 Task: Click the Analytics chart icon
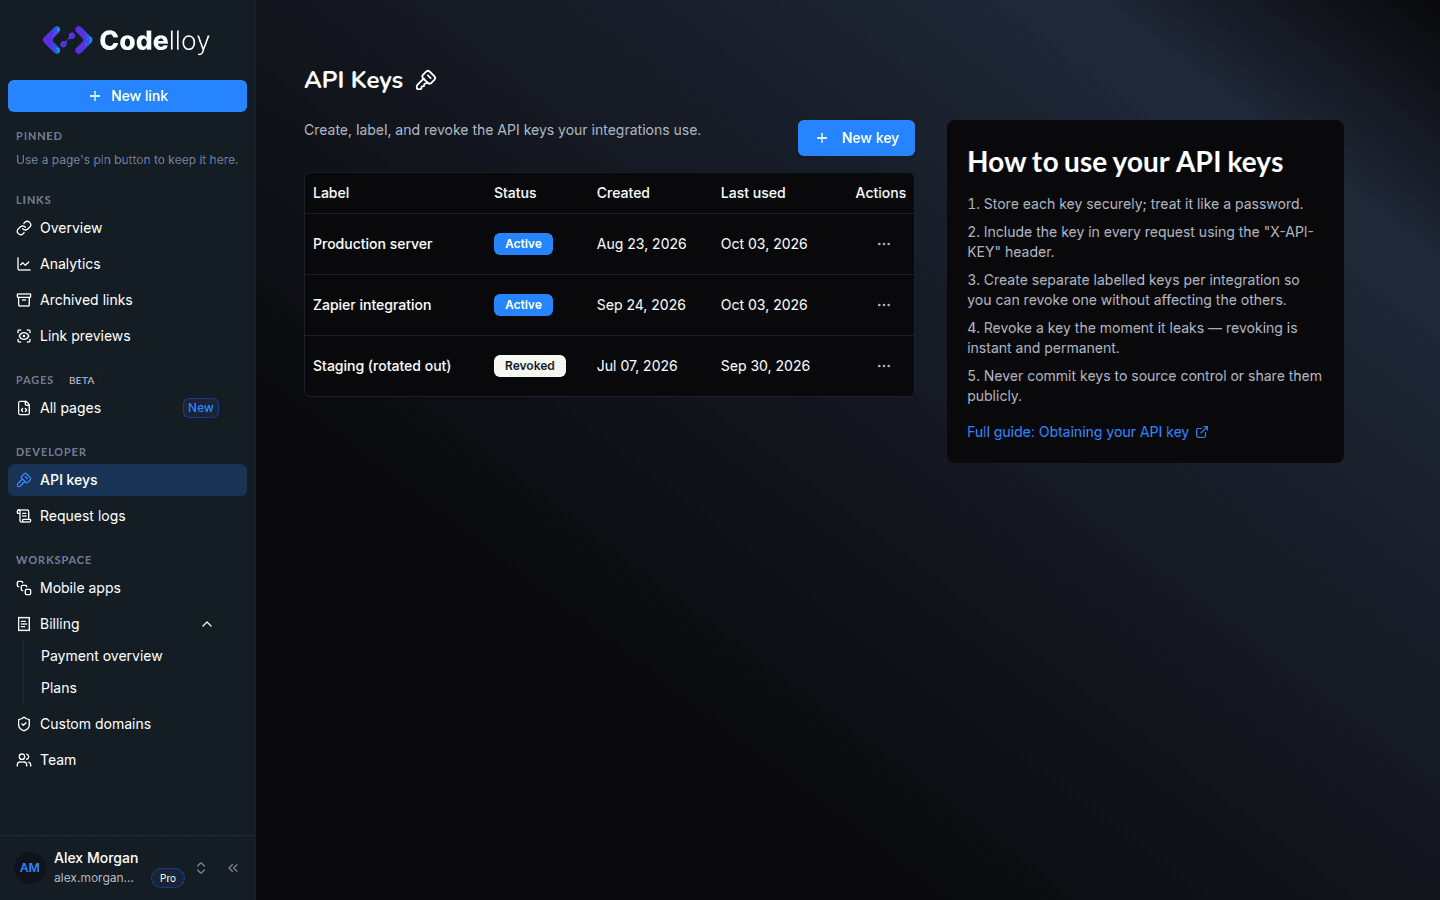click(24, 264)
